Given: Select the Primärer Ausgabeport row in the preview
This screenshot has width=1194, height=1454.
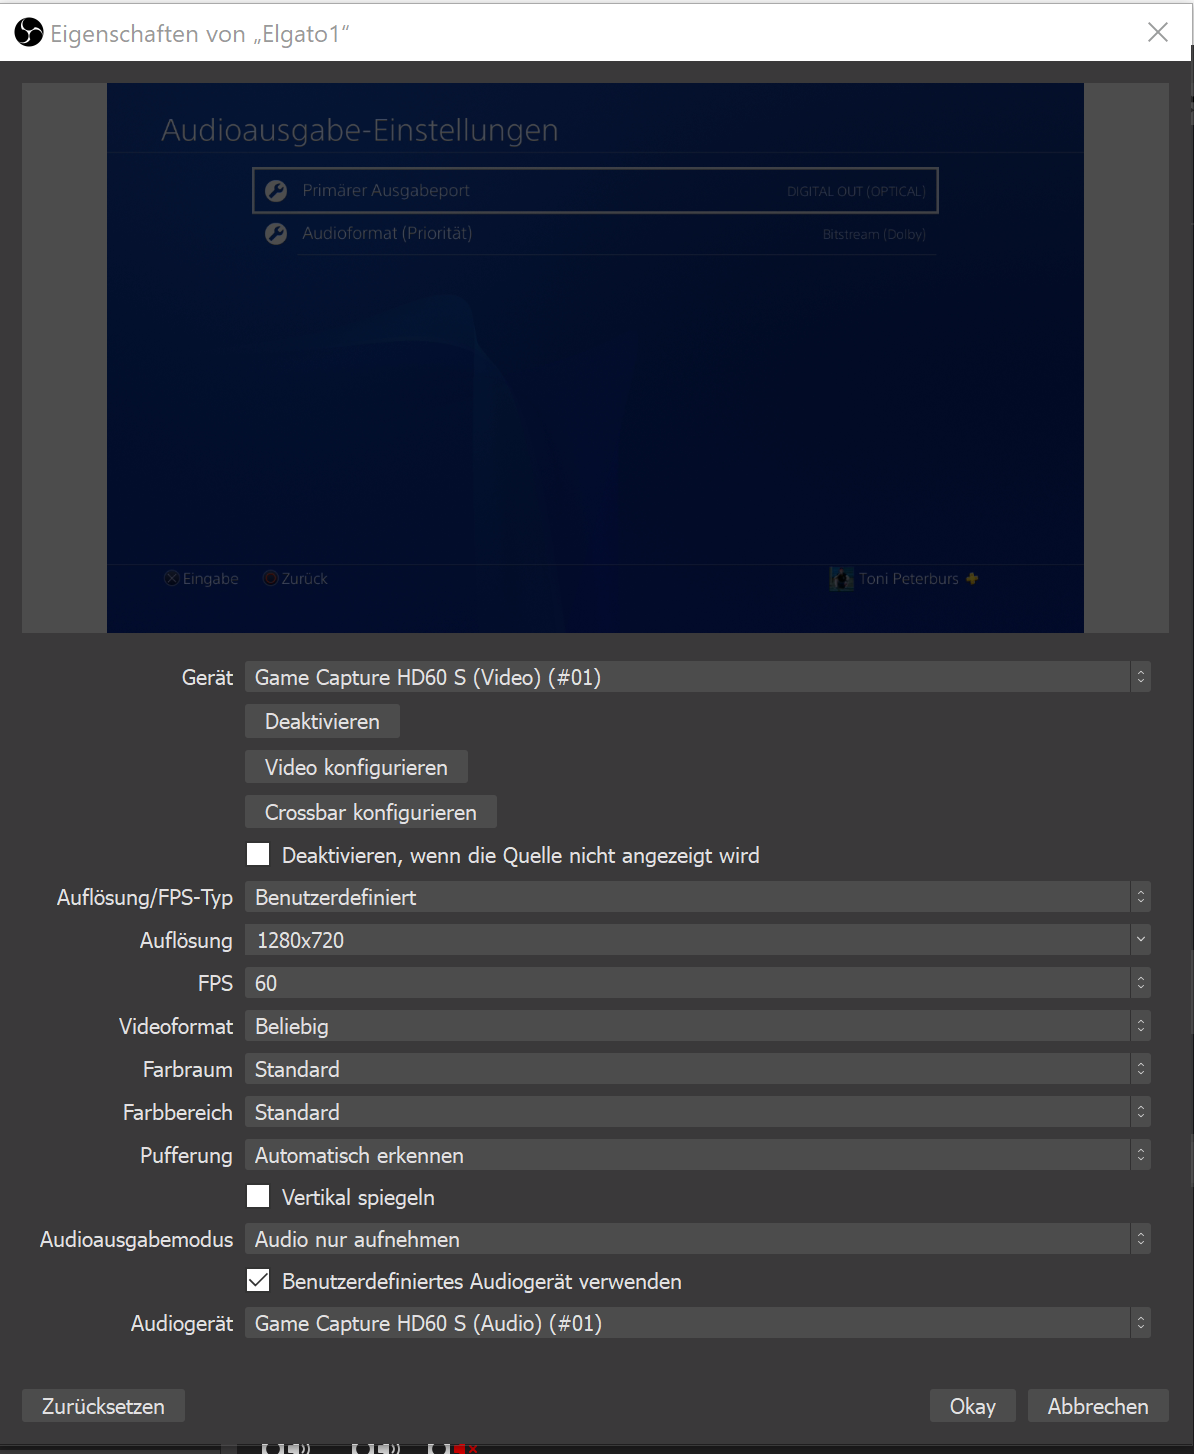Looking at the screenshot, I should (x=595, y=191).
